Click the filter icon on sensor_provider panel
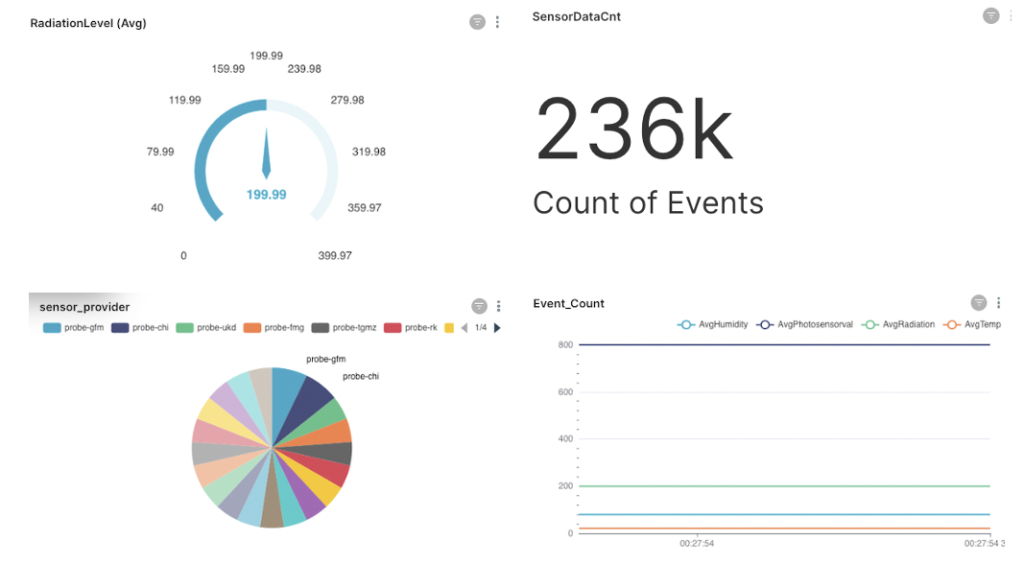This screenshot has height=565, width=1024. coord(479,306)
